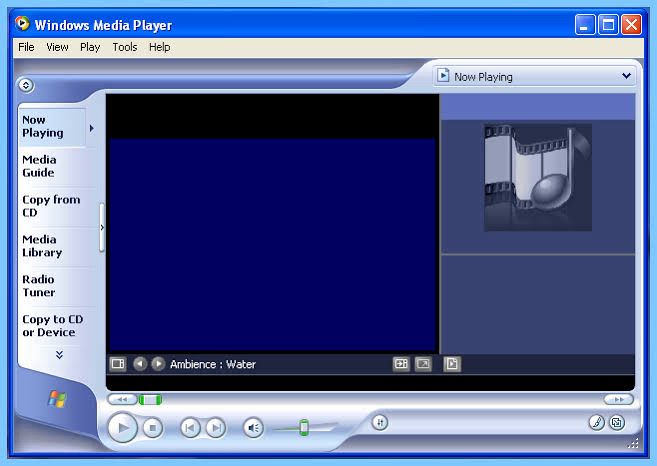Skip to the next track

tap(216, 428)
